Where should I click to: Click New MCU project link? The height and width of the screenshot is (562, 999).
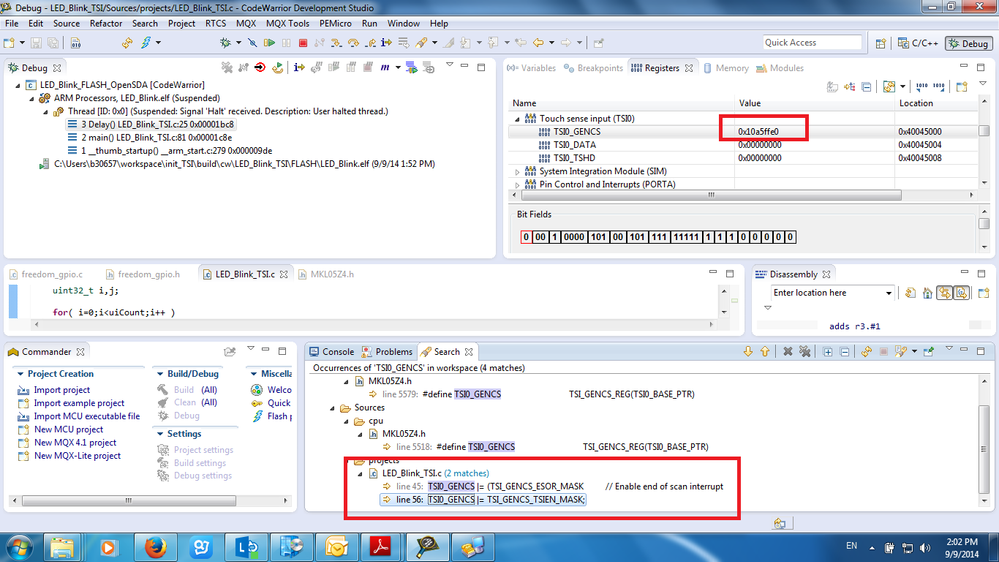[68, 429]
